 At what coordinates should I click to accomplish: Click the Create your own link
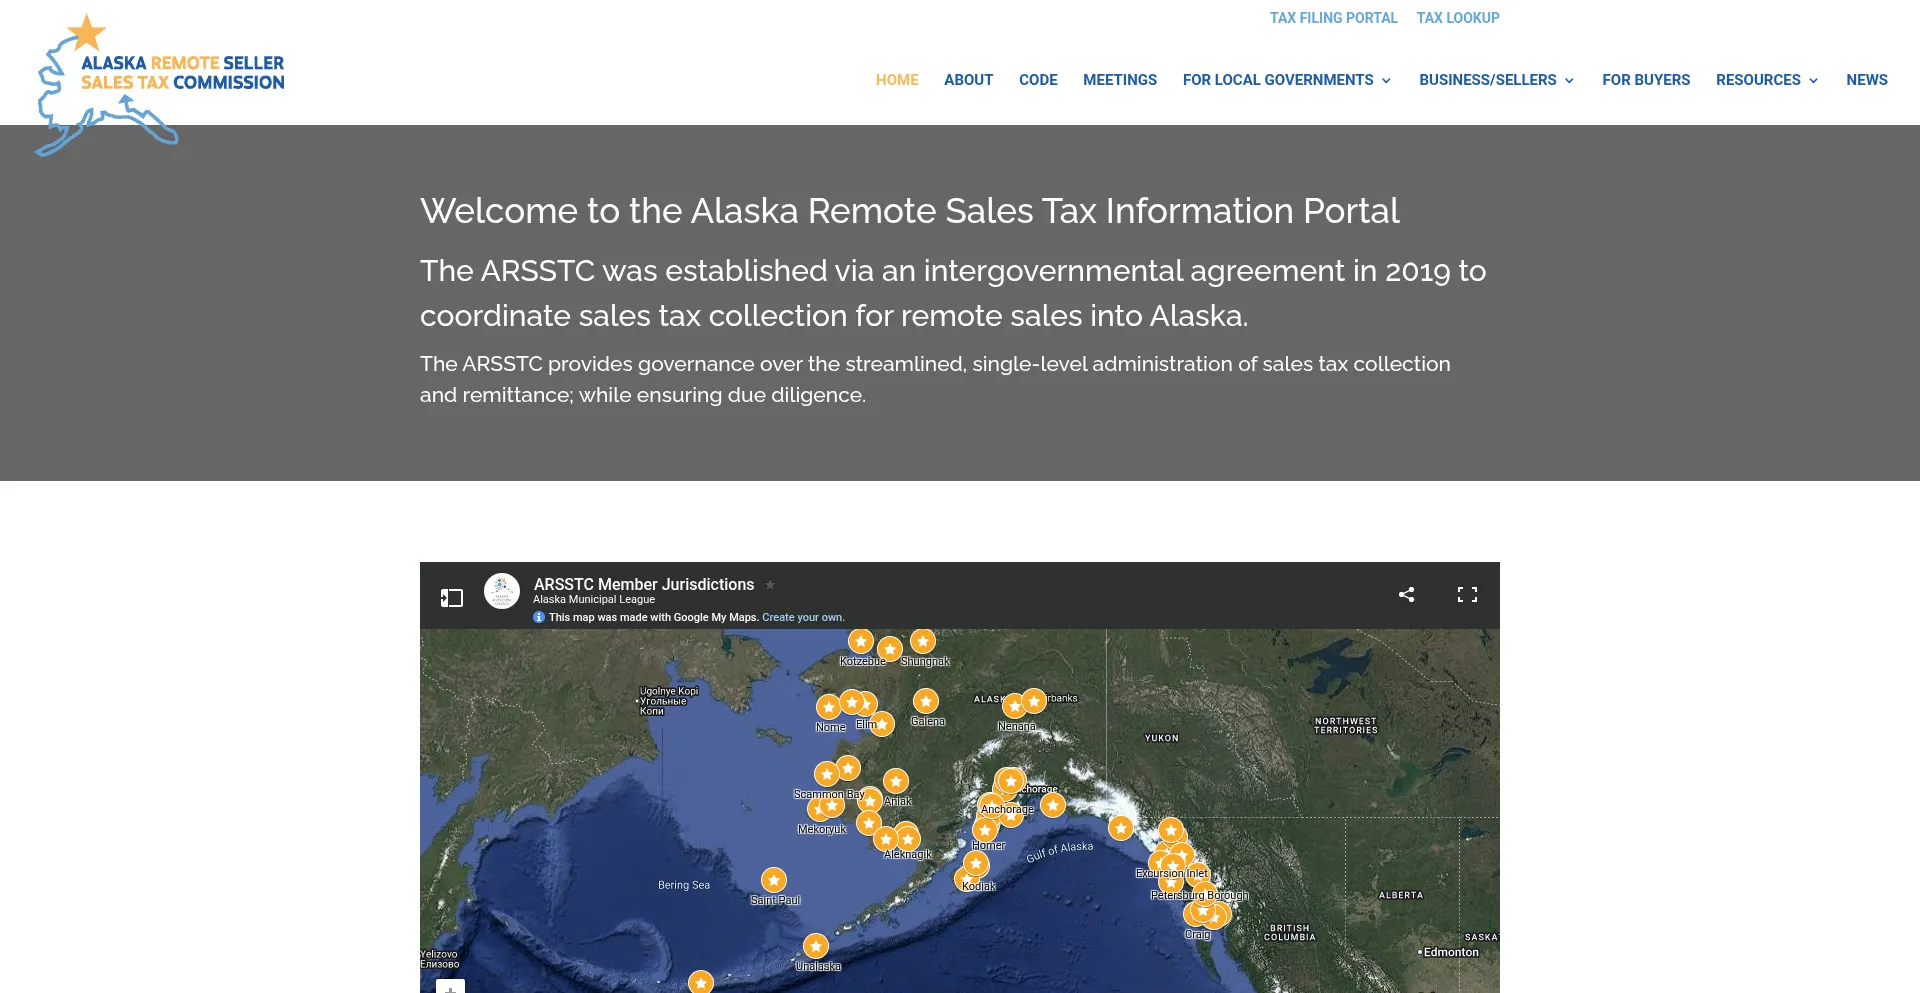tap(803, 618)
